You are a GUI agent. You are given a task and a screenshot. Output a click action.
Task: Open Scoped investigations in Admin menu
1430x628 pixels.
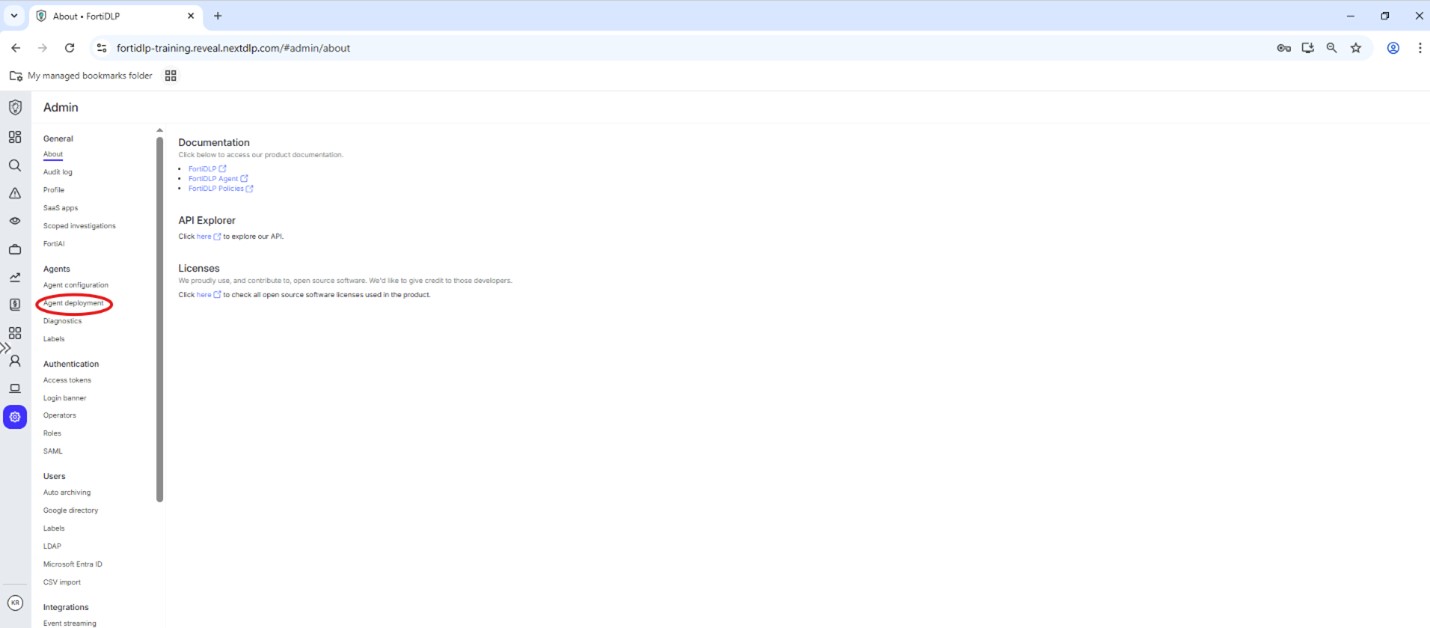coord(80,226)
